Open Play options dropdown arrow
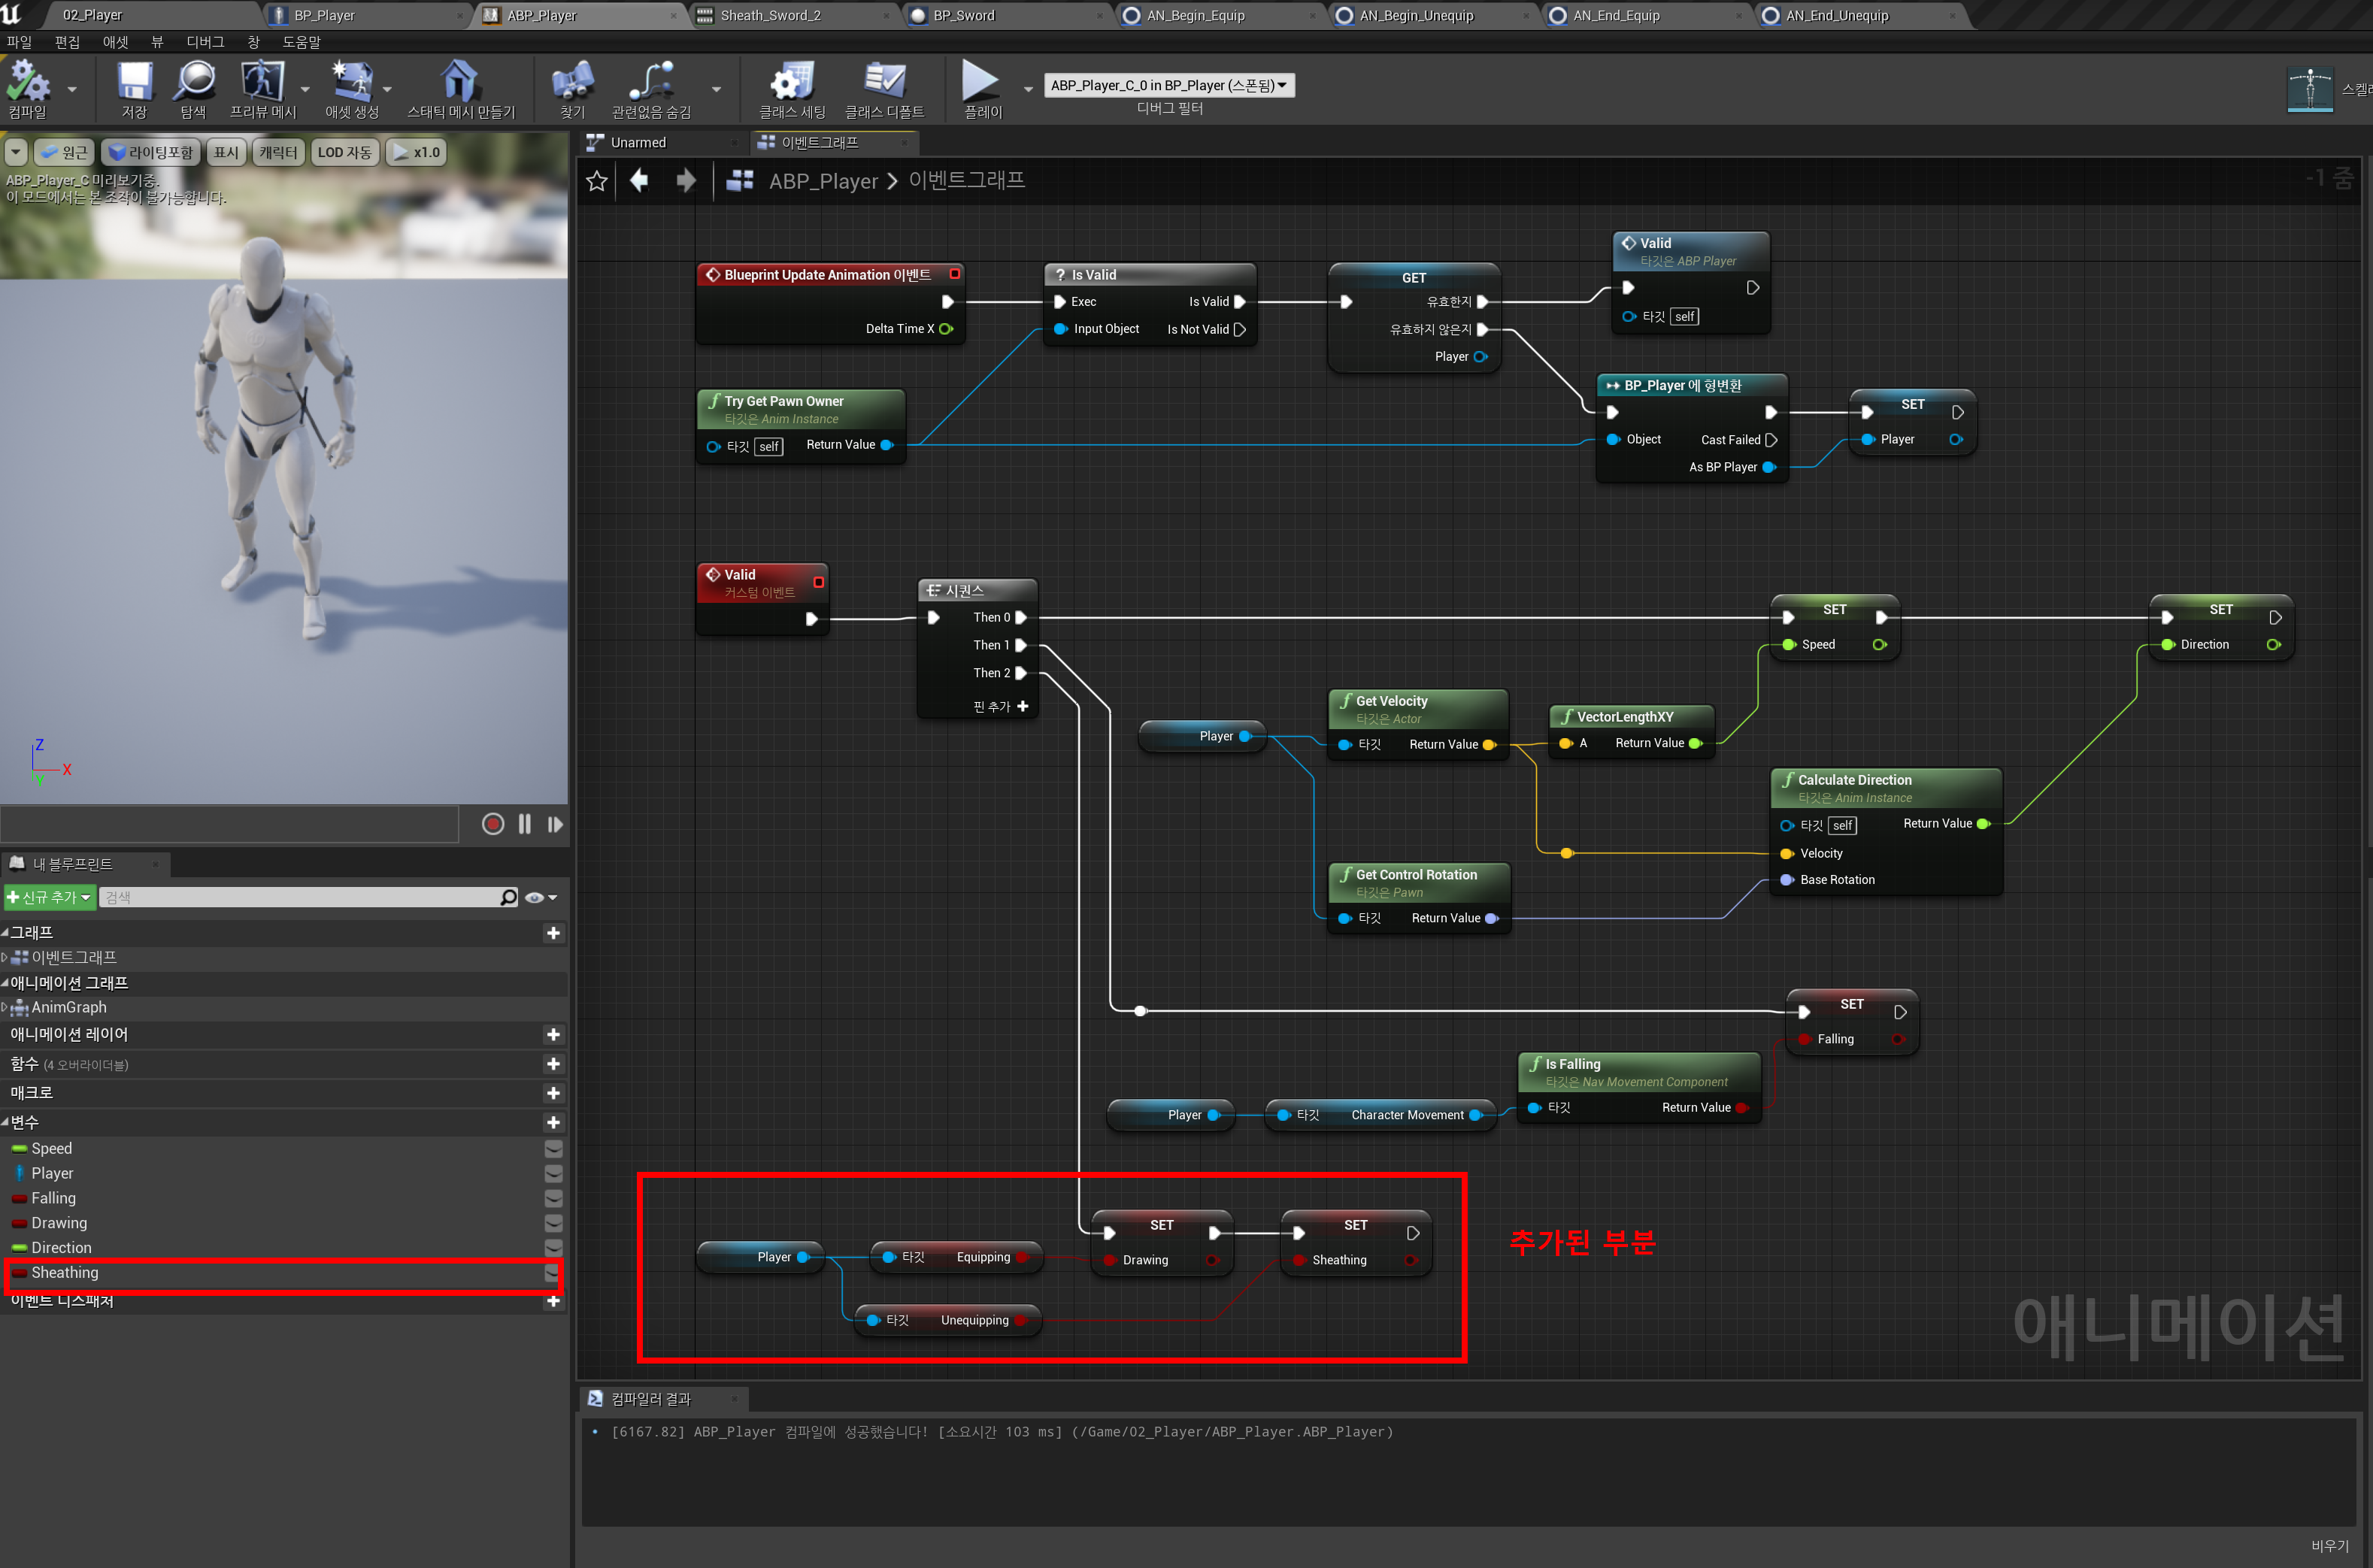Screen dimensions: 2373x1568 (x=1028, y=90)
